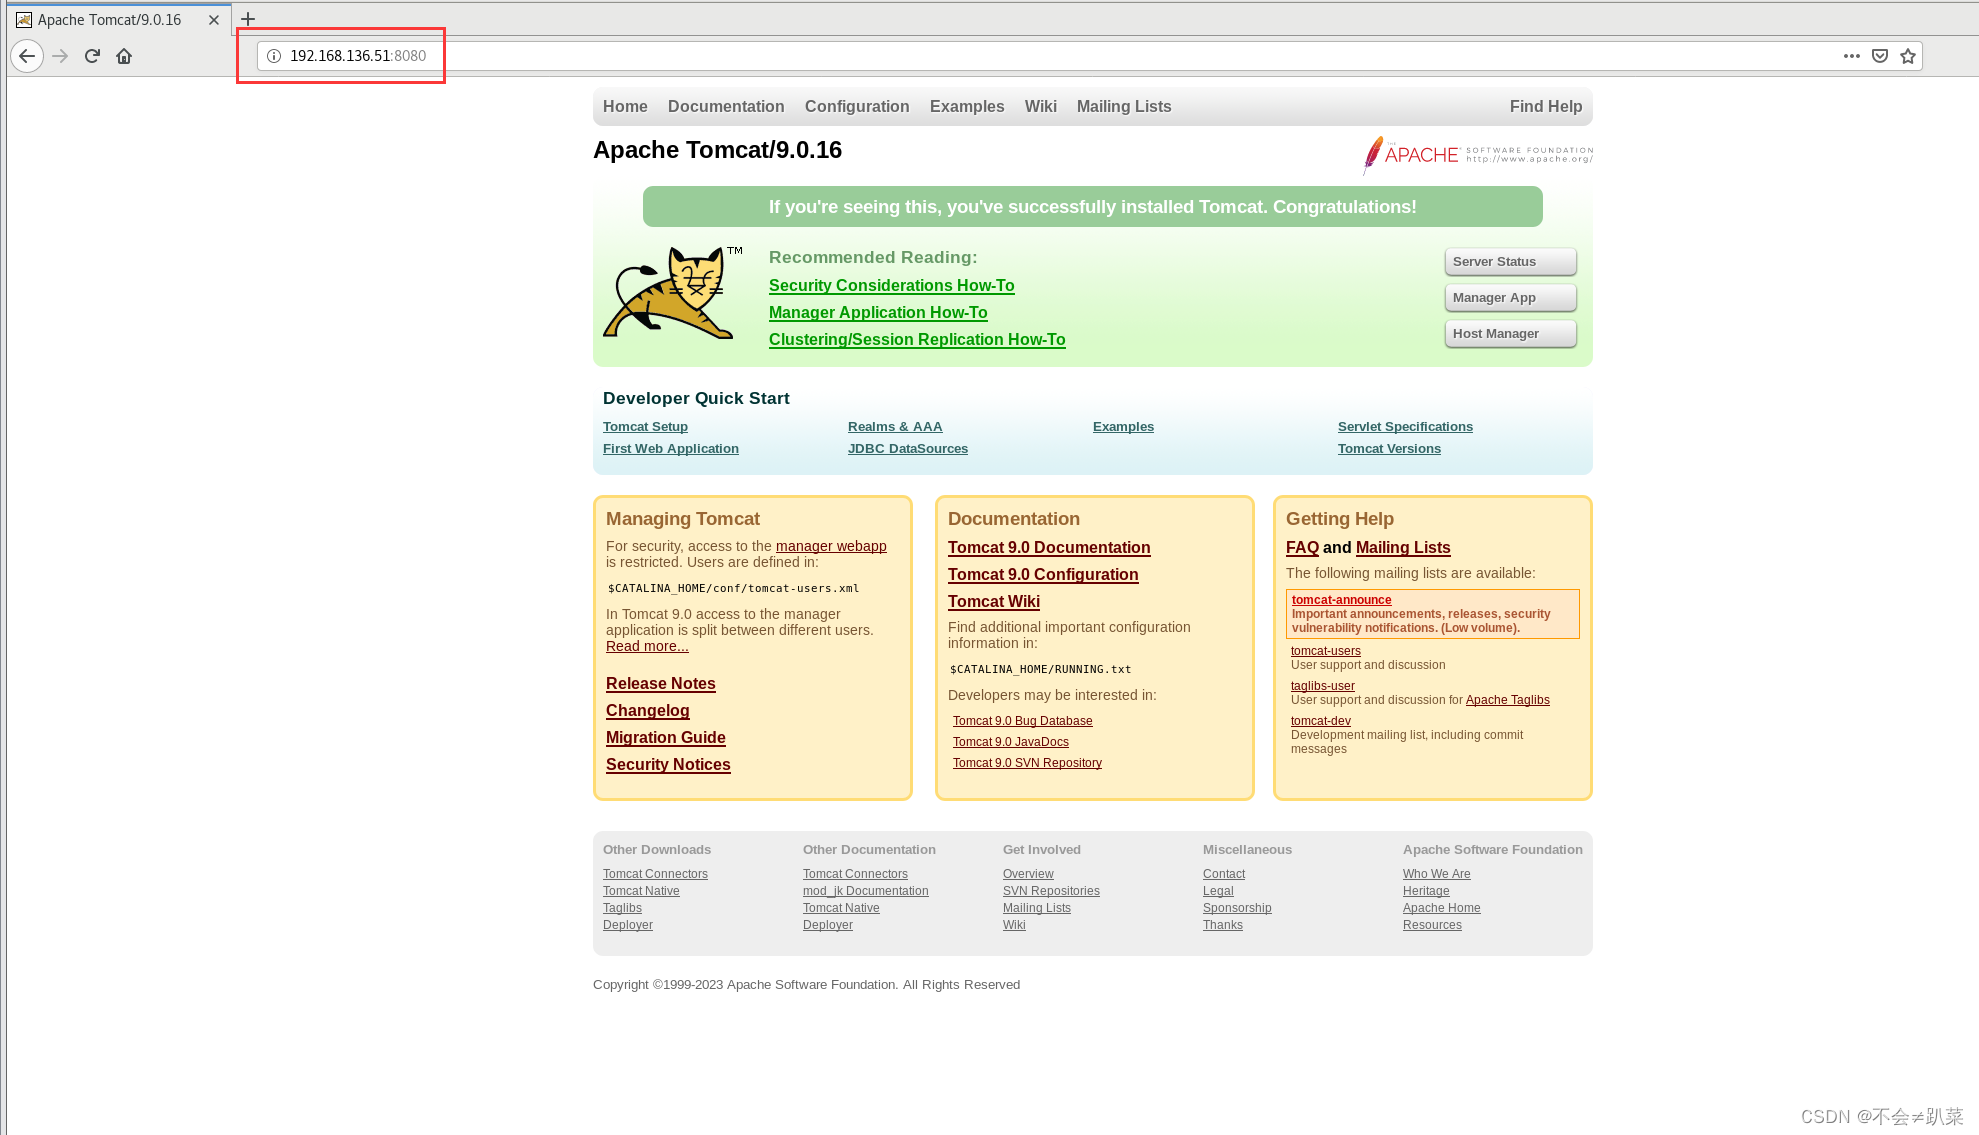Open Examples link under Developer Quick Start
The height and width of the screenshot is (1135, 1979).
pos(1123,427)
